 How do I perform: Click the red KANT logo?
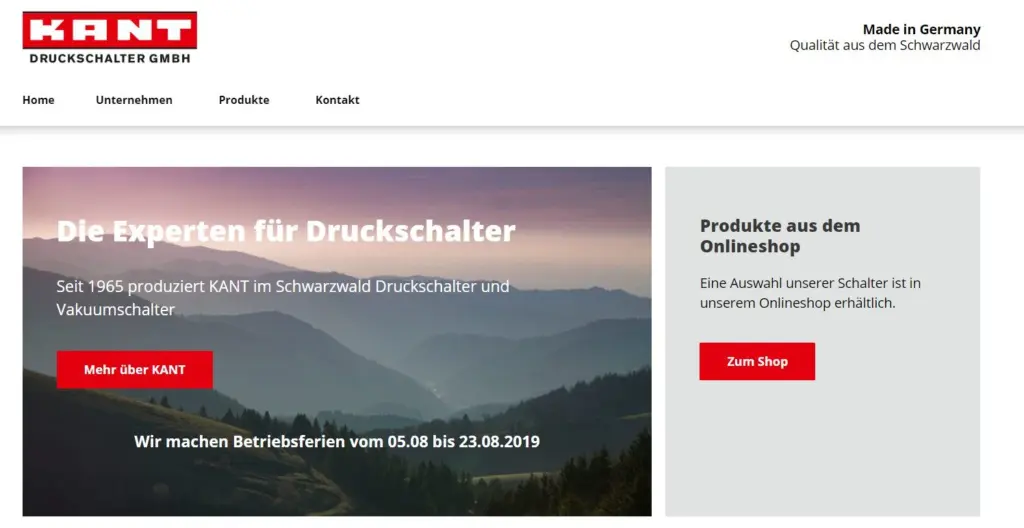(110, 30)
